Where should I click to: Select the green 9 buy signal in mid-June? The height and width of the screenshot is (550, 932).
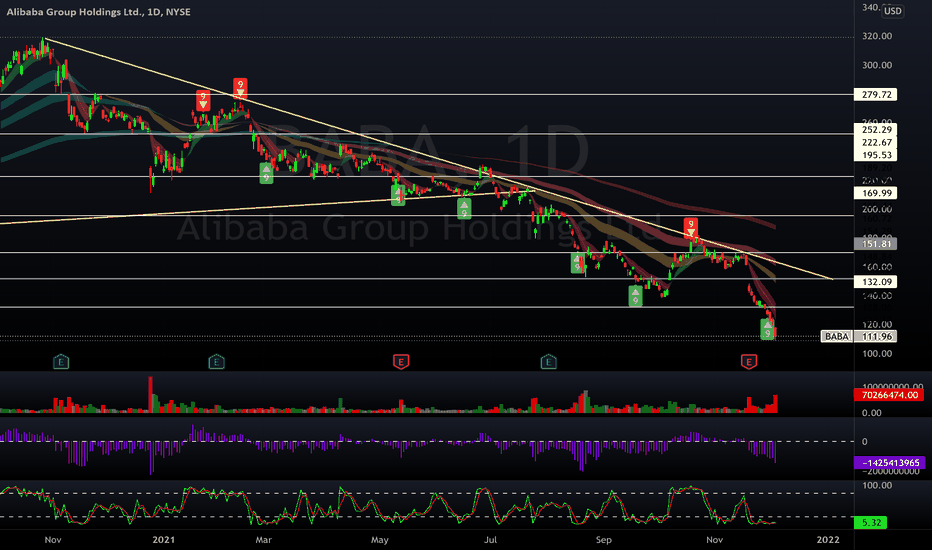pyautogui.click(x=464, y=209)
